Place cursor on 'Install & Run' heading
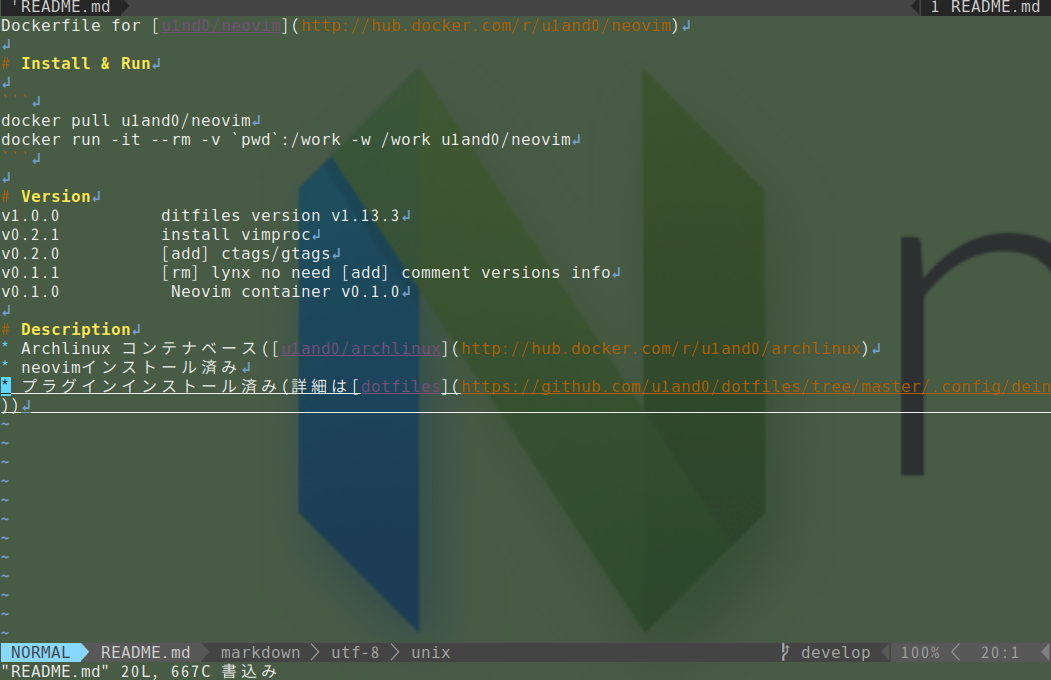 click(86, 64)
